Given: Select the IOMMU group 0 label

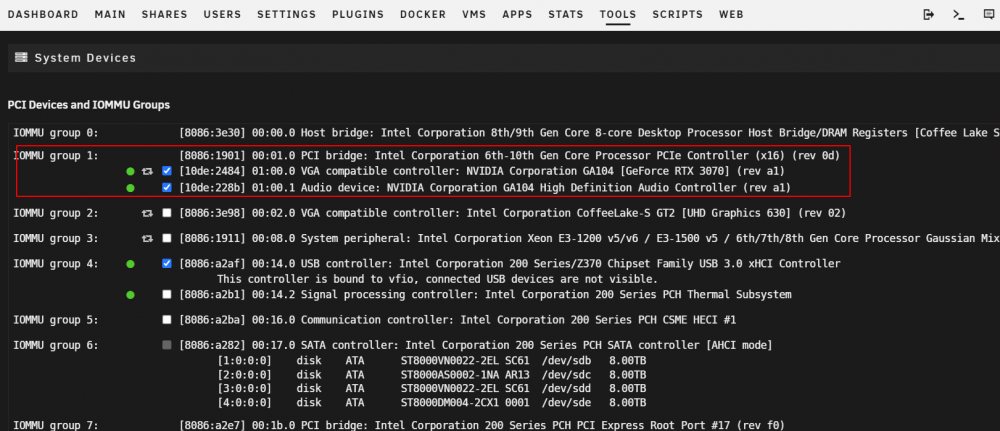Looking at the screenshot, I should click(56, 133).
